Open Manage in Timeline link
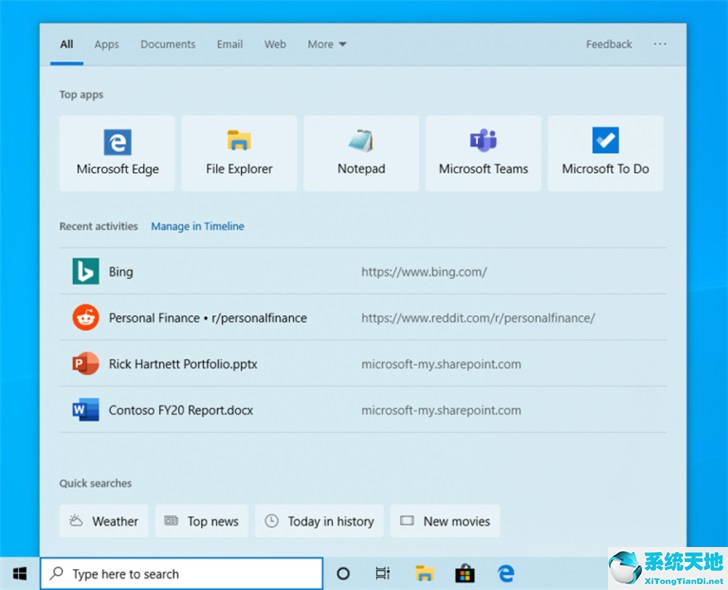 click(x=198, y=226)
